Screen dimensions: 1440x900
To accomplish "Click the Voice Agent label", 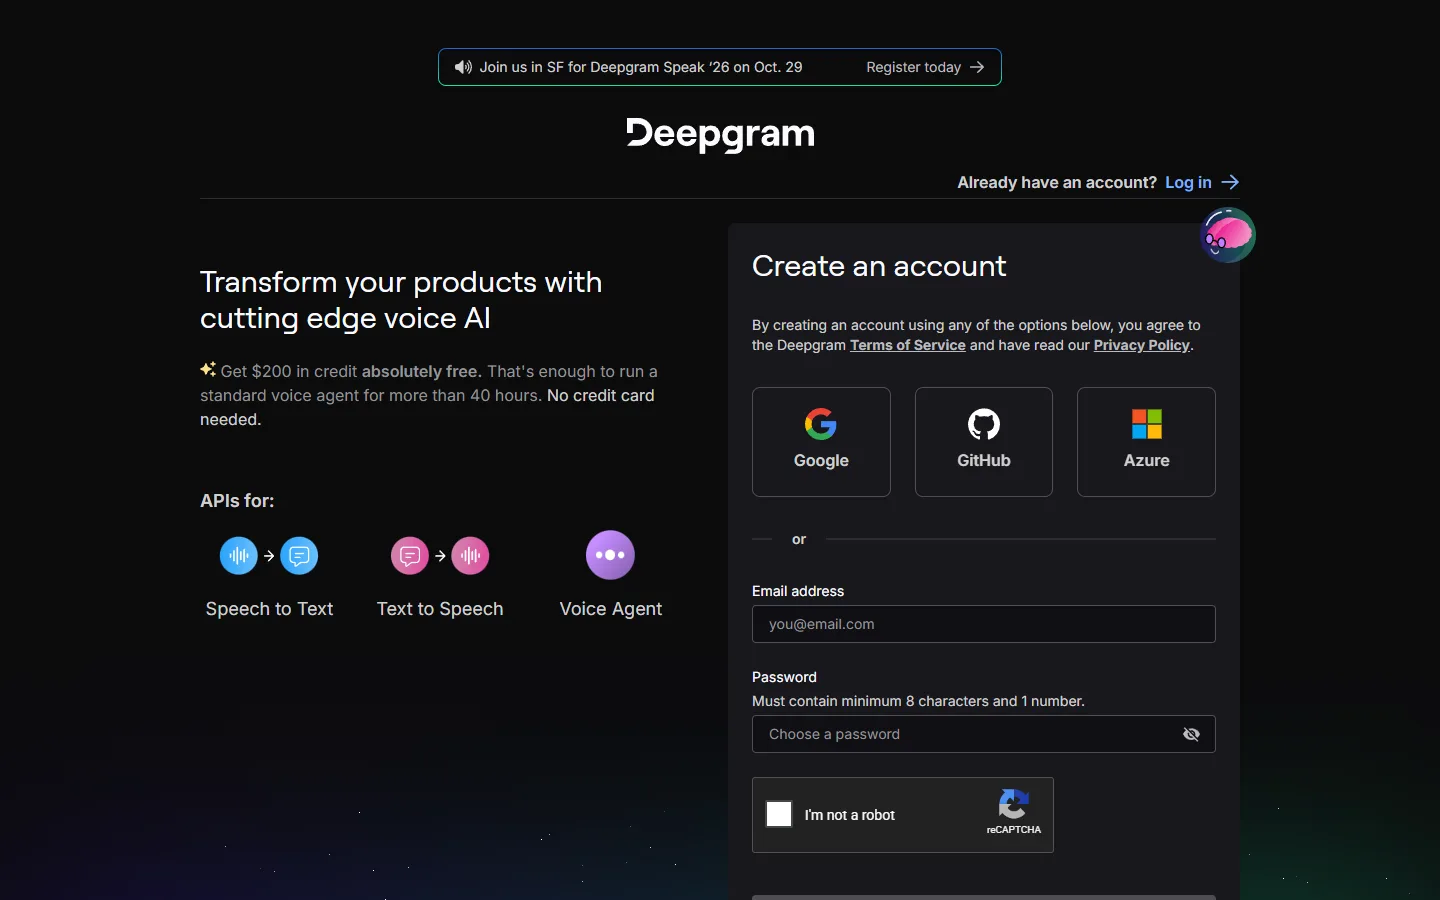I will point(611,609).
